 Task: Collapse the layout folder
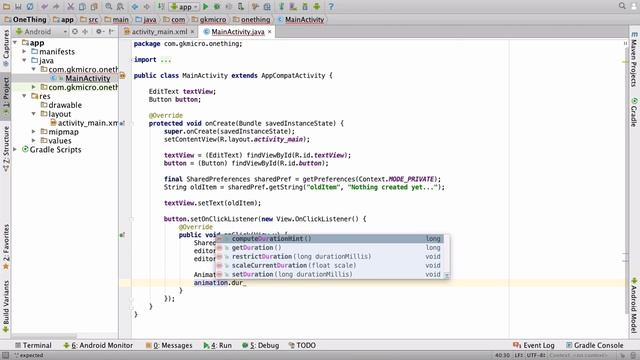point(34,114)
